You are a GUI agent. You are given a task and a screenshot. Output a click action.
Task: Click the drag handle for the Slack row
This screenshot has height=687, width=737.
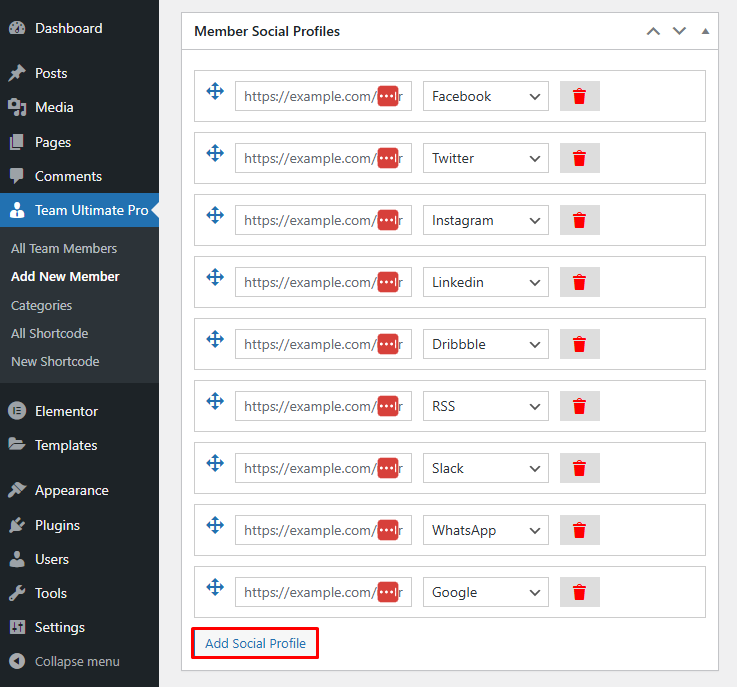[214, 464]
